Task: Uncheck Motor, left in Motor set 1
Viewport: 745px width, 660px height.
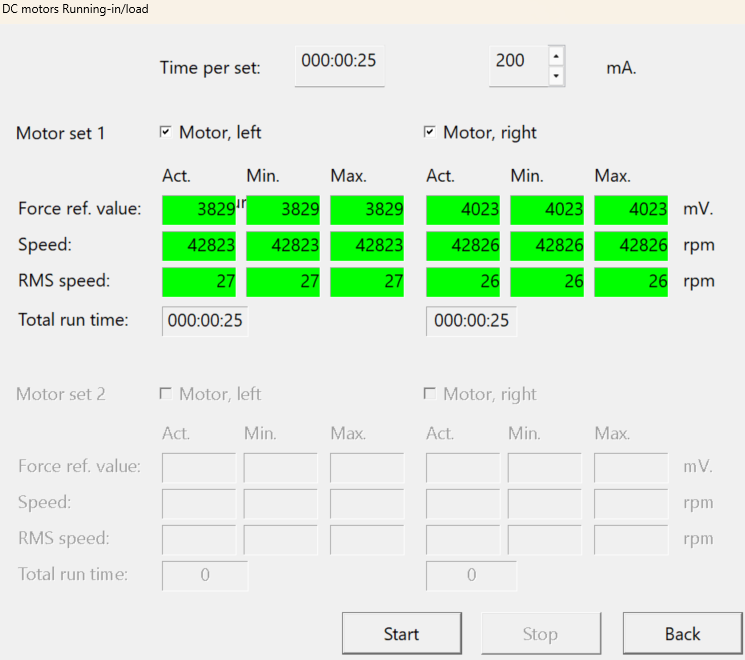Action: point(165,132)
